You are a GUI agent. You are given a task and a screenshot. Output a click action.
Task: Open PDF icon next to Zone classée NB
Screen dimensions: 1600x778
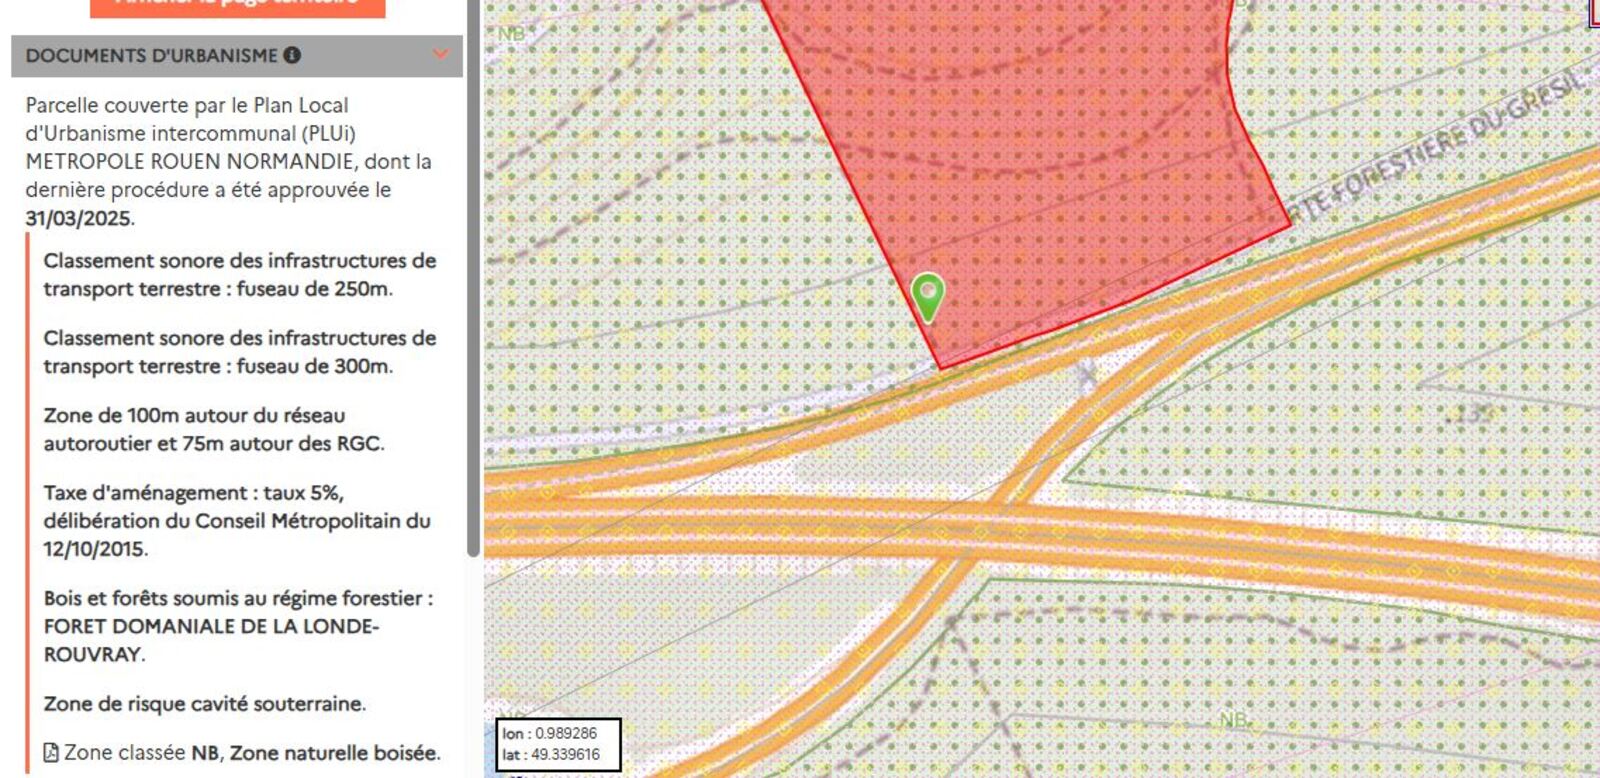coord(51,753)
